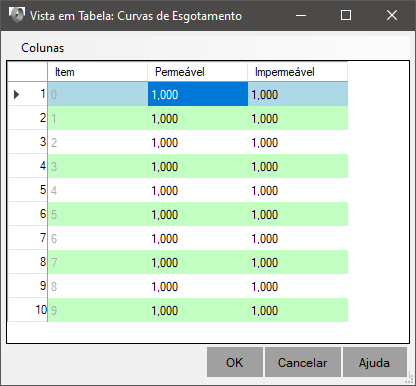
Task: Select row header 8
Action: (28, 262)
